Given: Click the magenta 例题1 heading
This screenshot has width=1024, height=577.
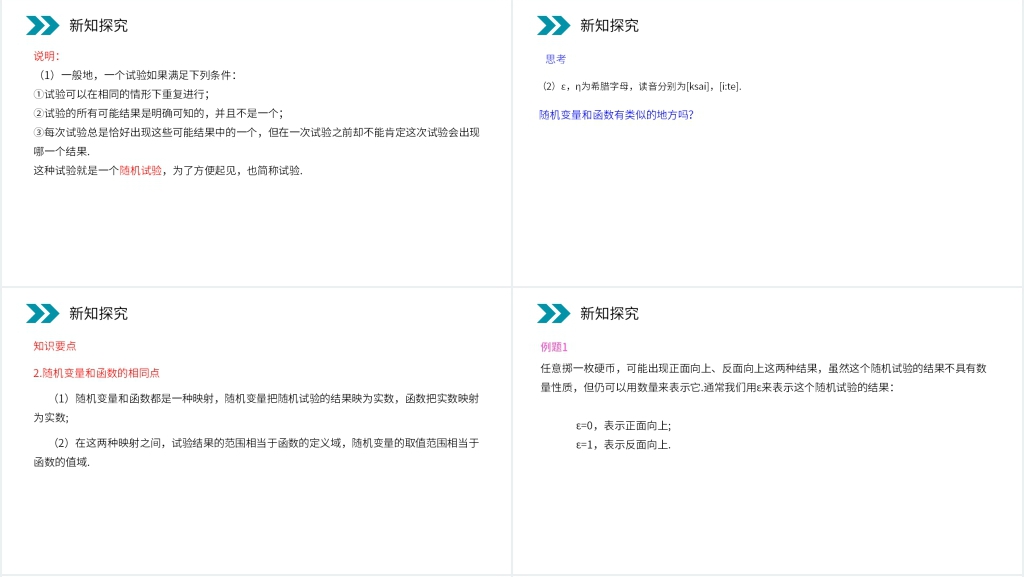Looking at the screenshot, I should (554, 347).
